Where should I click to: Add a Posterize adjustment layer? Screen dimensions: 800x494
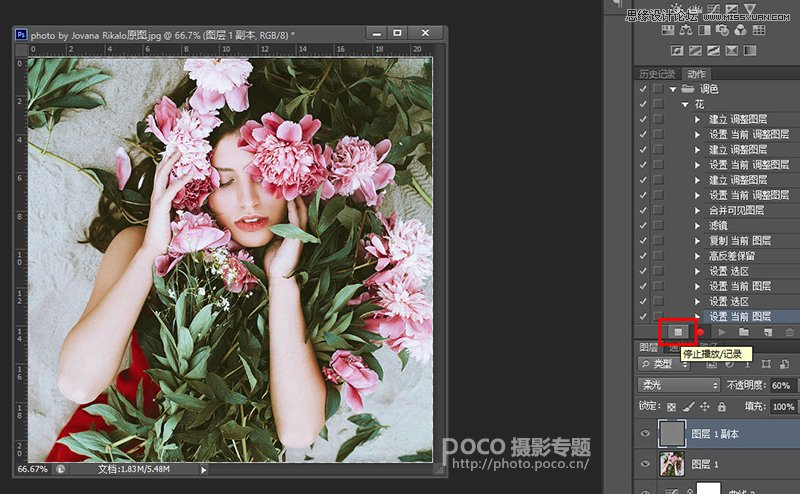tap(695, 51)
